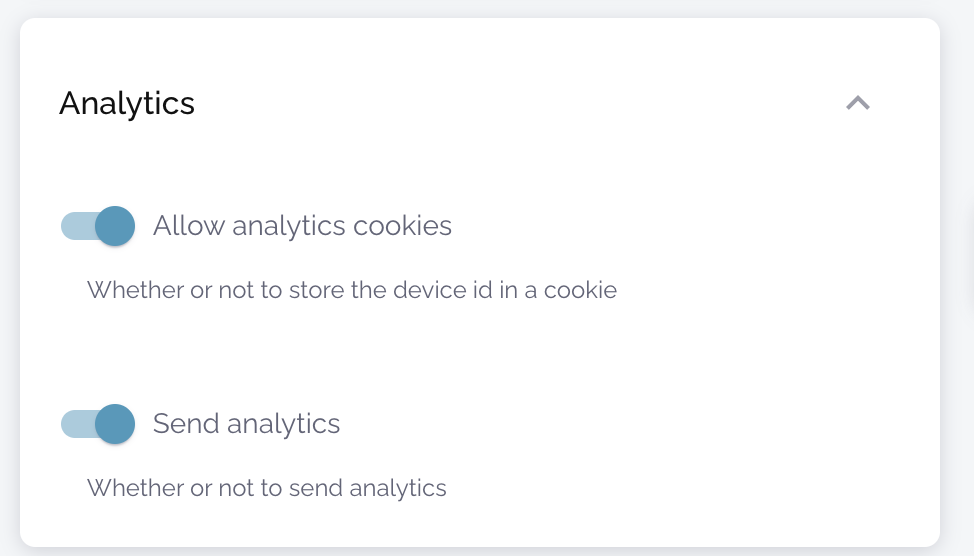The height and width of the screenshot is (556, 974).
Task: Click the 'Whether or not to send analytics' description
Action: click(x=266, y=488)
